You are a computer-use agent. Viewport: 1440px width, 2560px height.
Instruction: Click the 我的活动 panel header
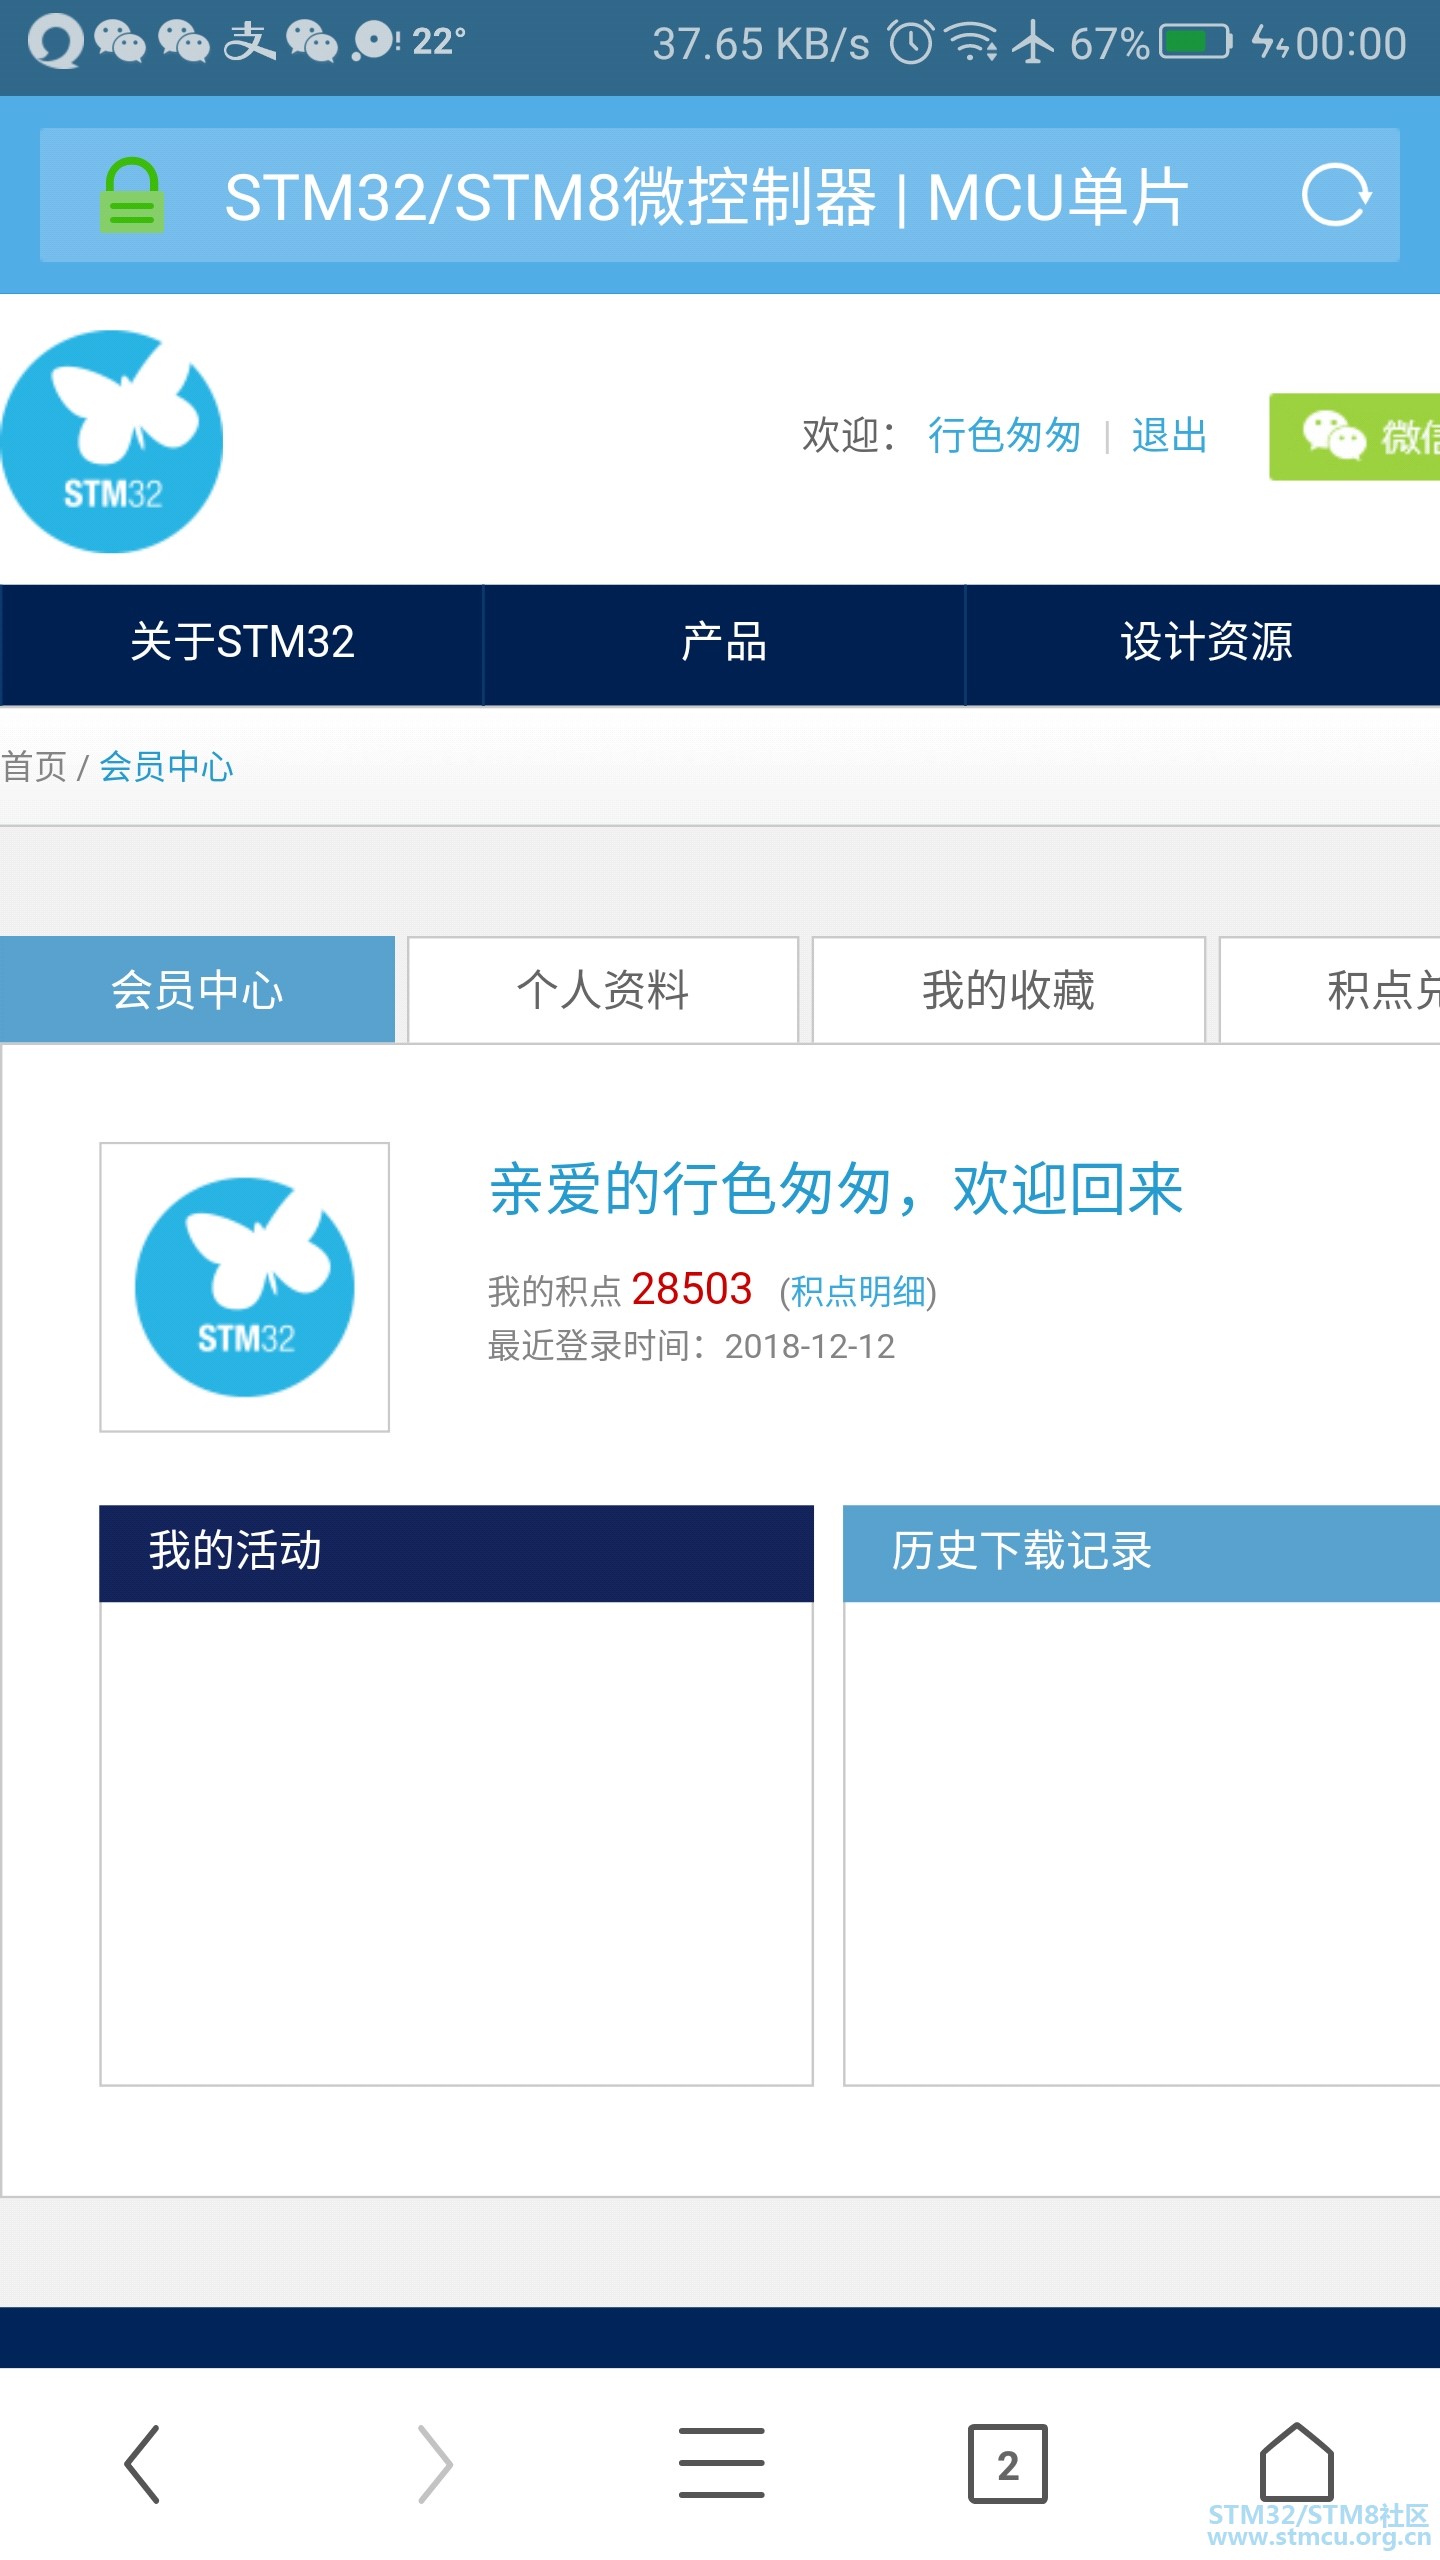click(x=456, y=1553)
